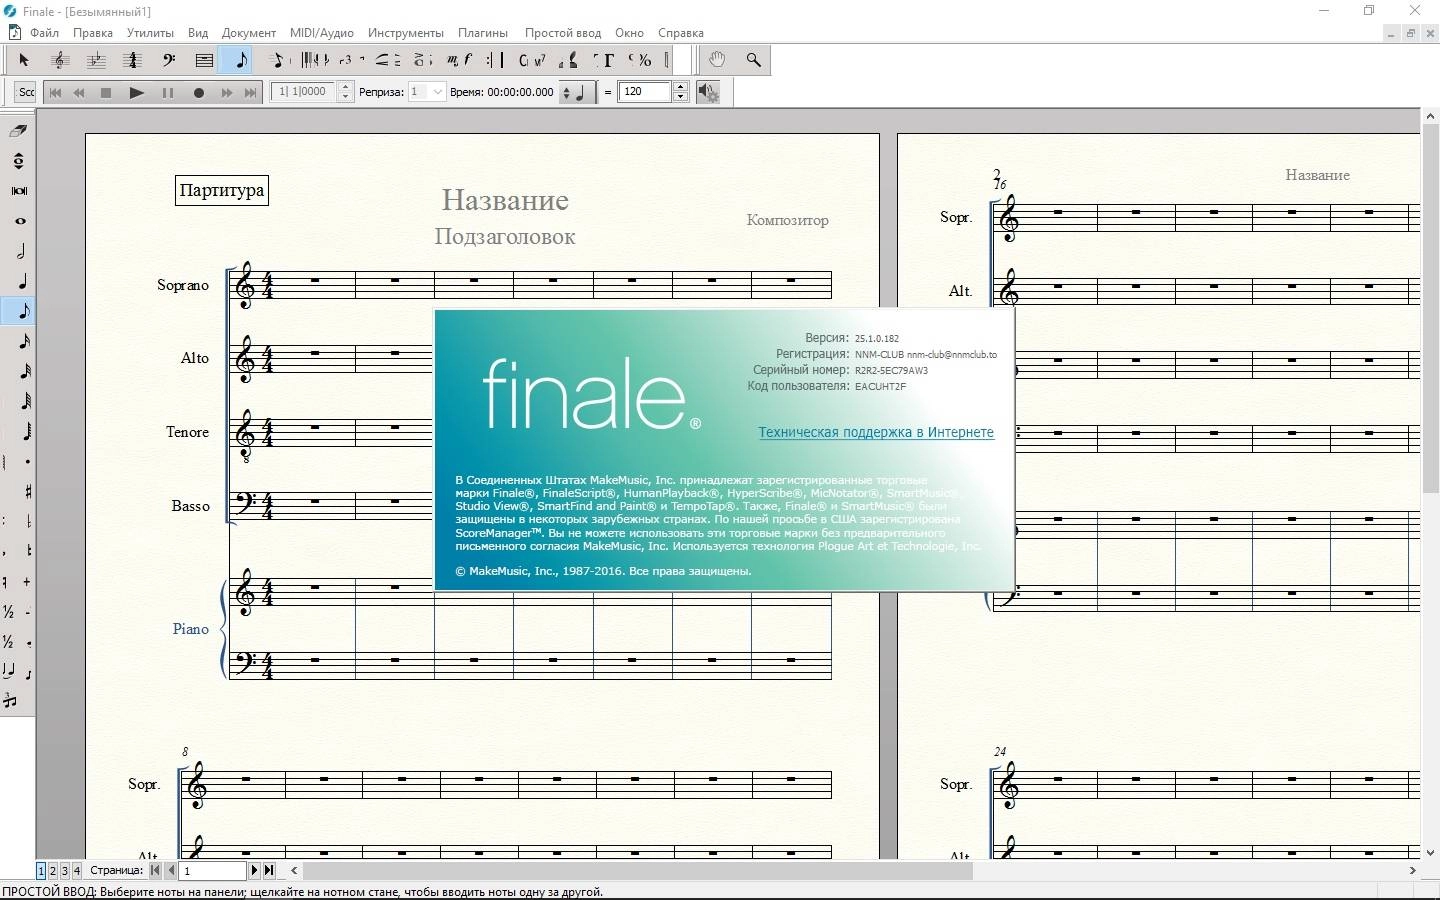Image resolution: width=1440 pixels, height=900 pixels.
Task: Activate the Hand Grabber tool
Action: click(717, 60)
